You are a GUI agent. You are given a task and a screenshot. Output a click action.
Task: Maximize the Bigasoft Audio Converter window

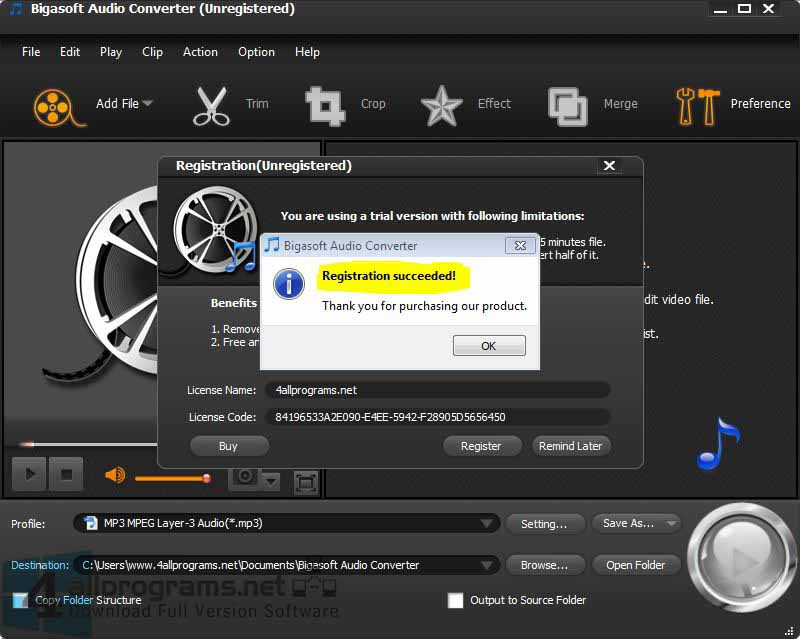[x=744, y=9]
